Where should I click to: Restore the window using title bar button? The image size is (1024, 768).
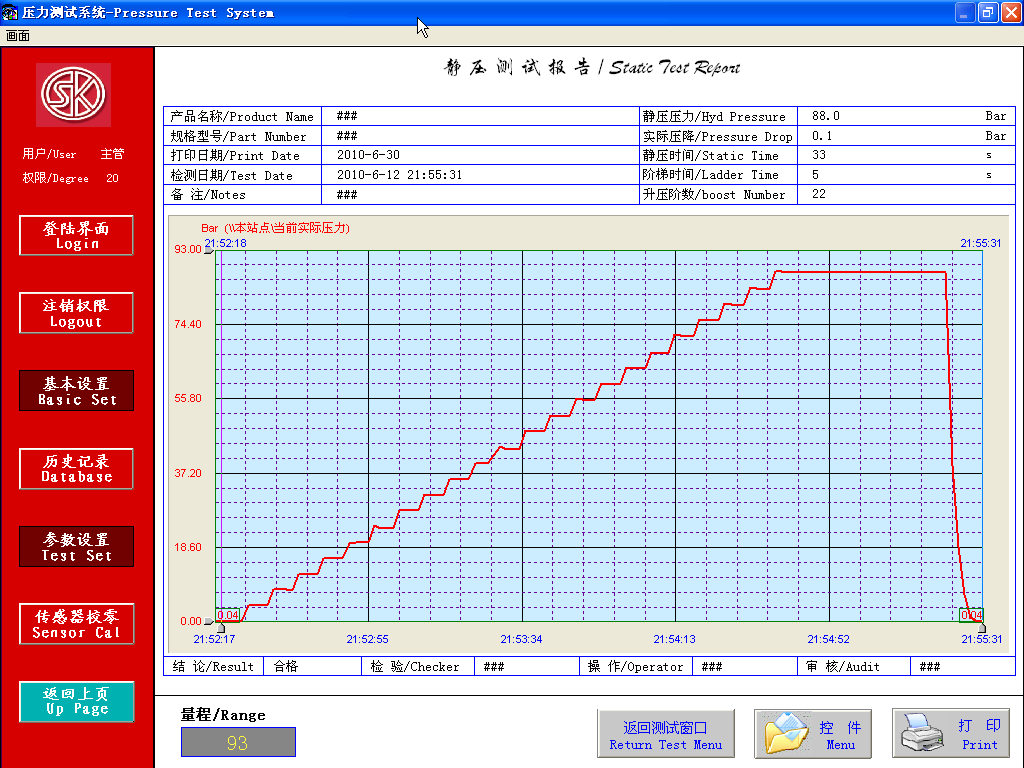987,13
